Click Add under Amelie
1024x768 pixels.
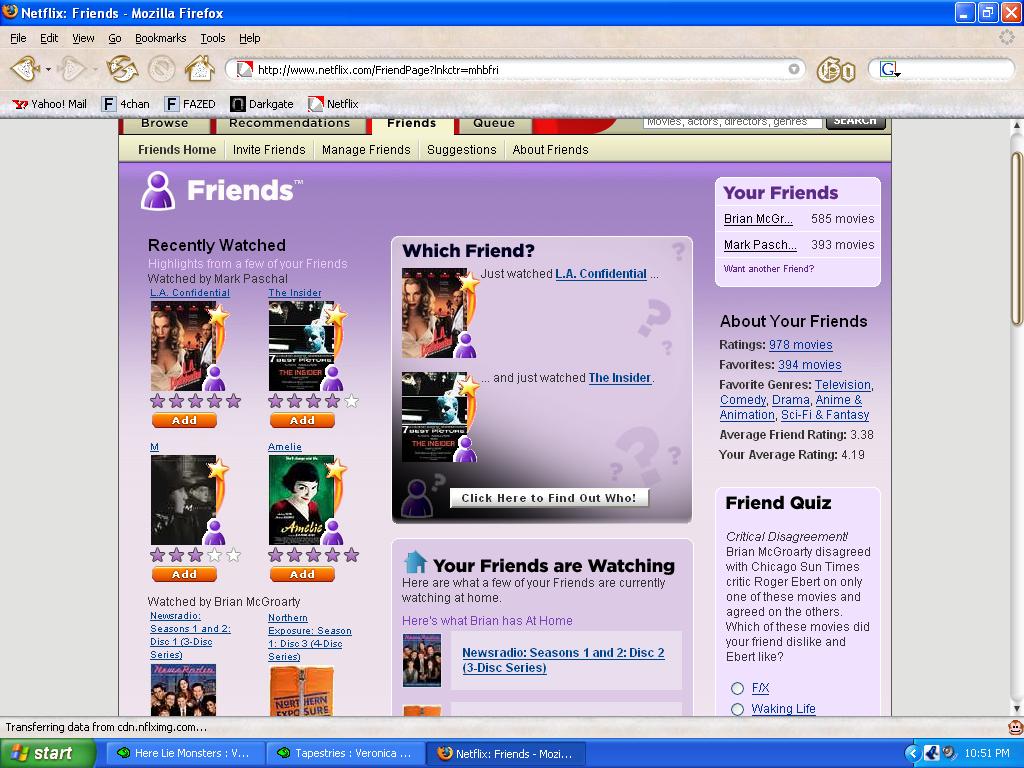302,575
